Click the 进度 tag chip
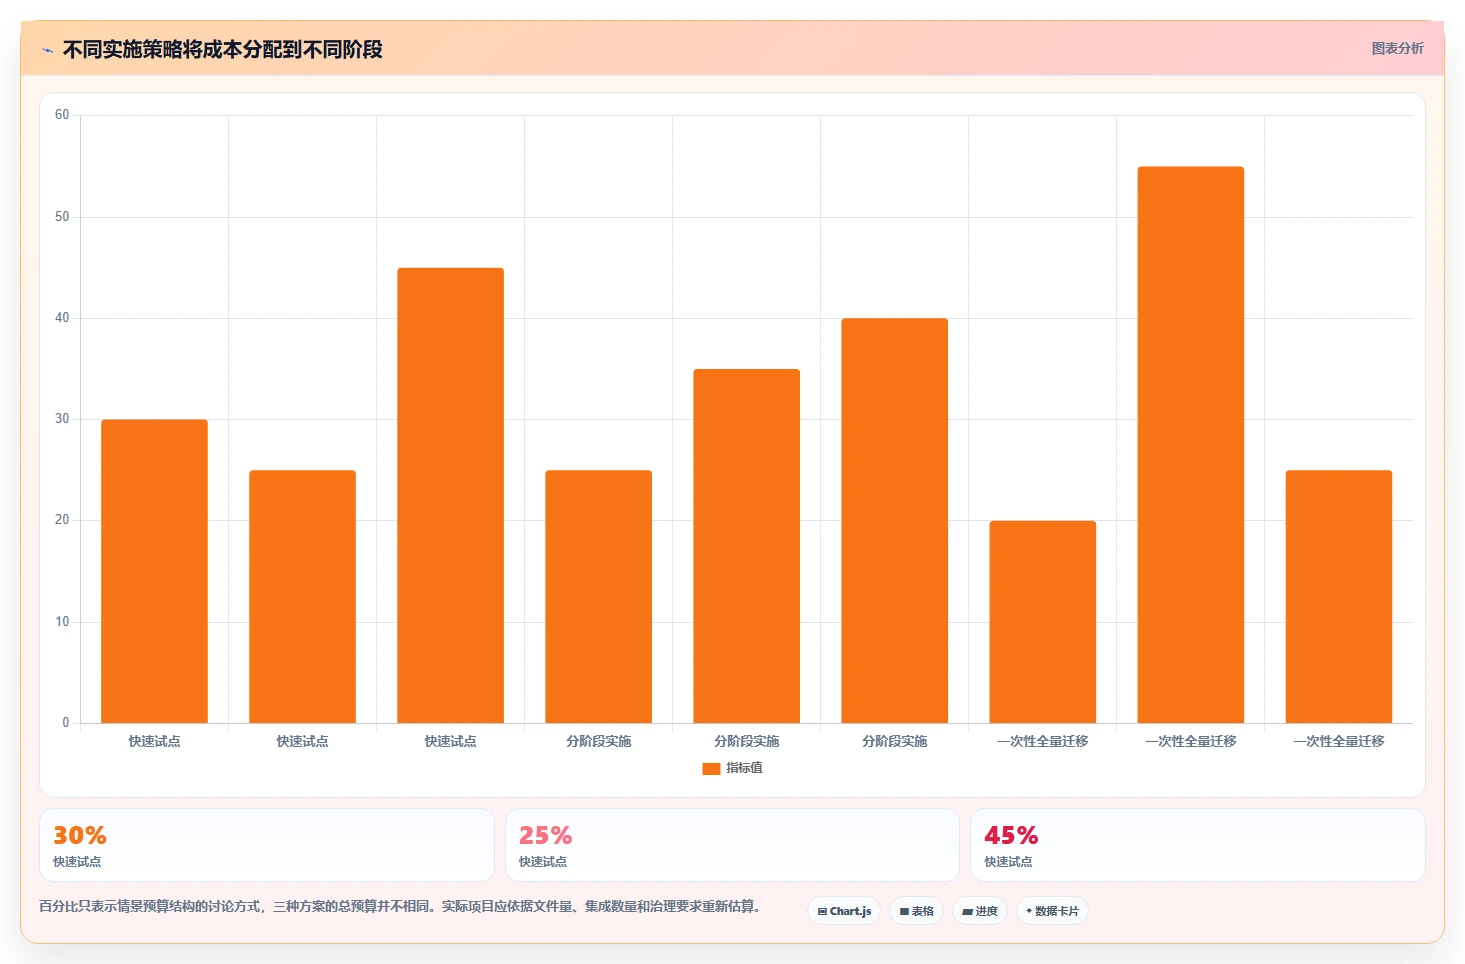This screenshot has width=1465, height=964. tap(980, 911)
